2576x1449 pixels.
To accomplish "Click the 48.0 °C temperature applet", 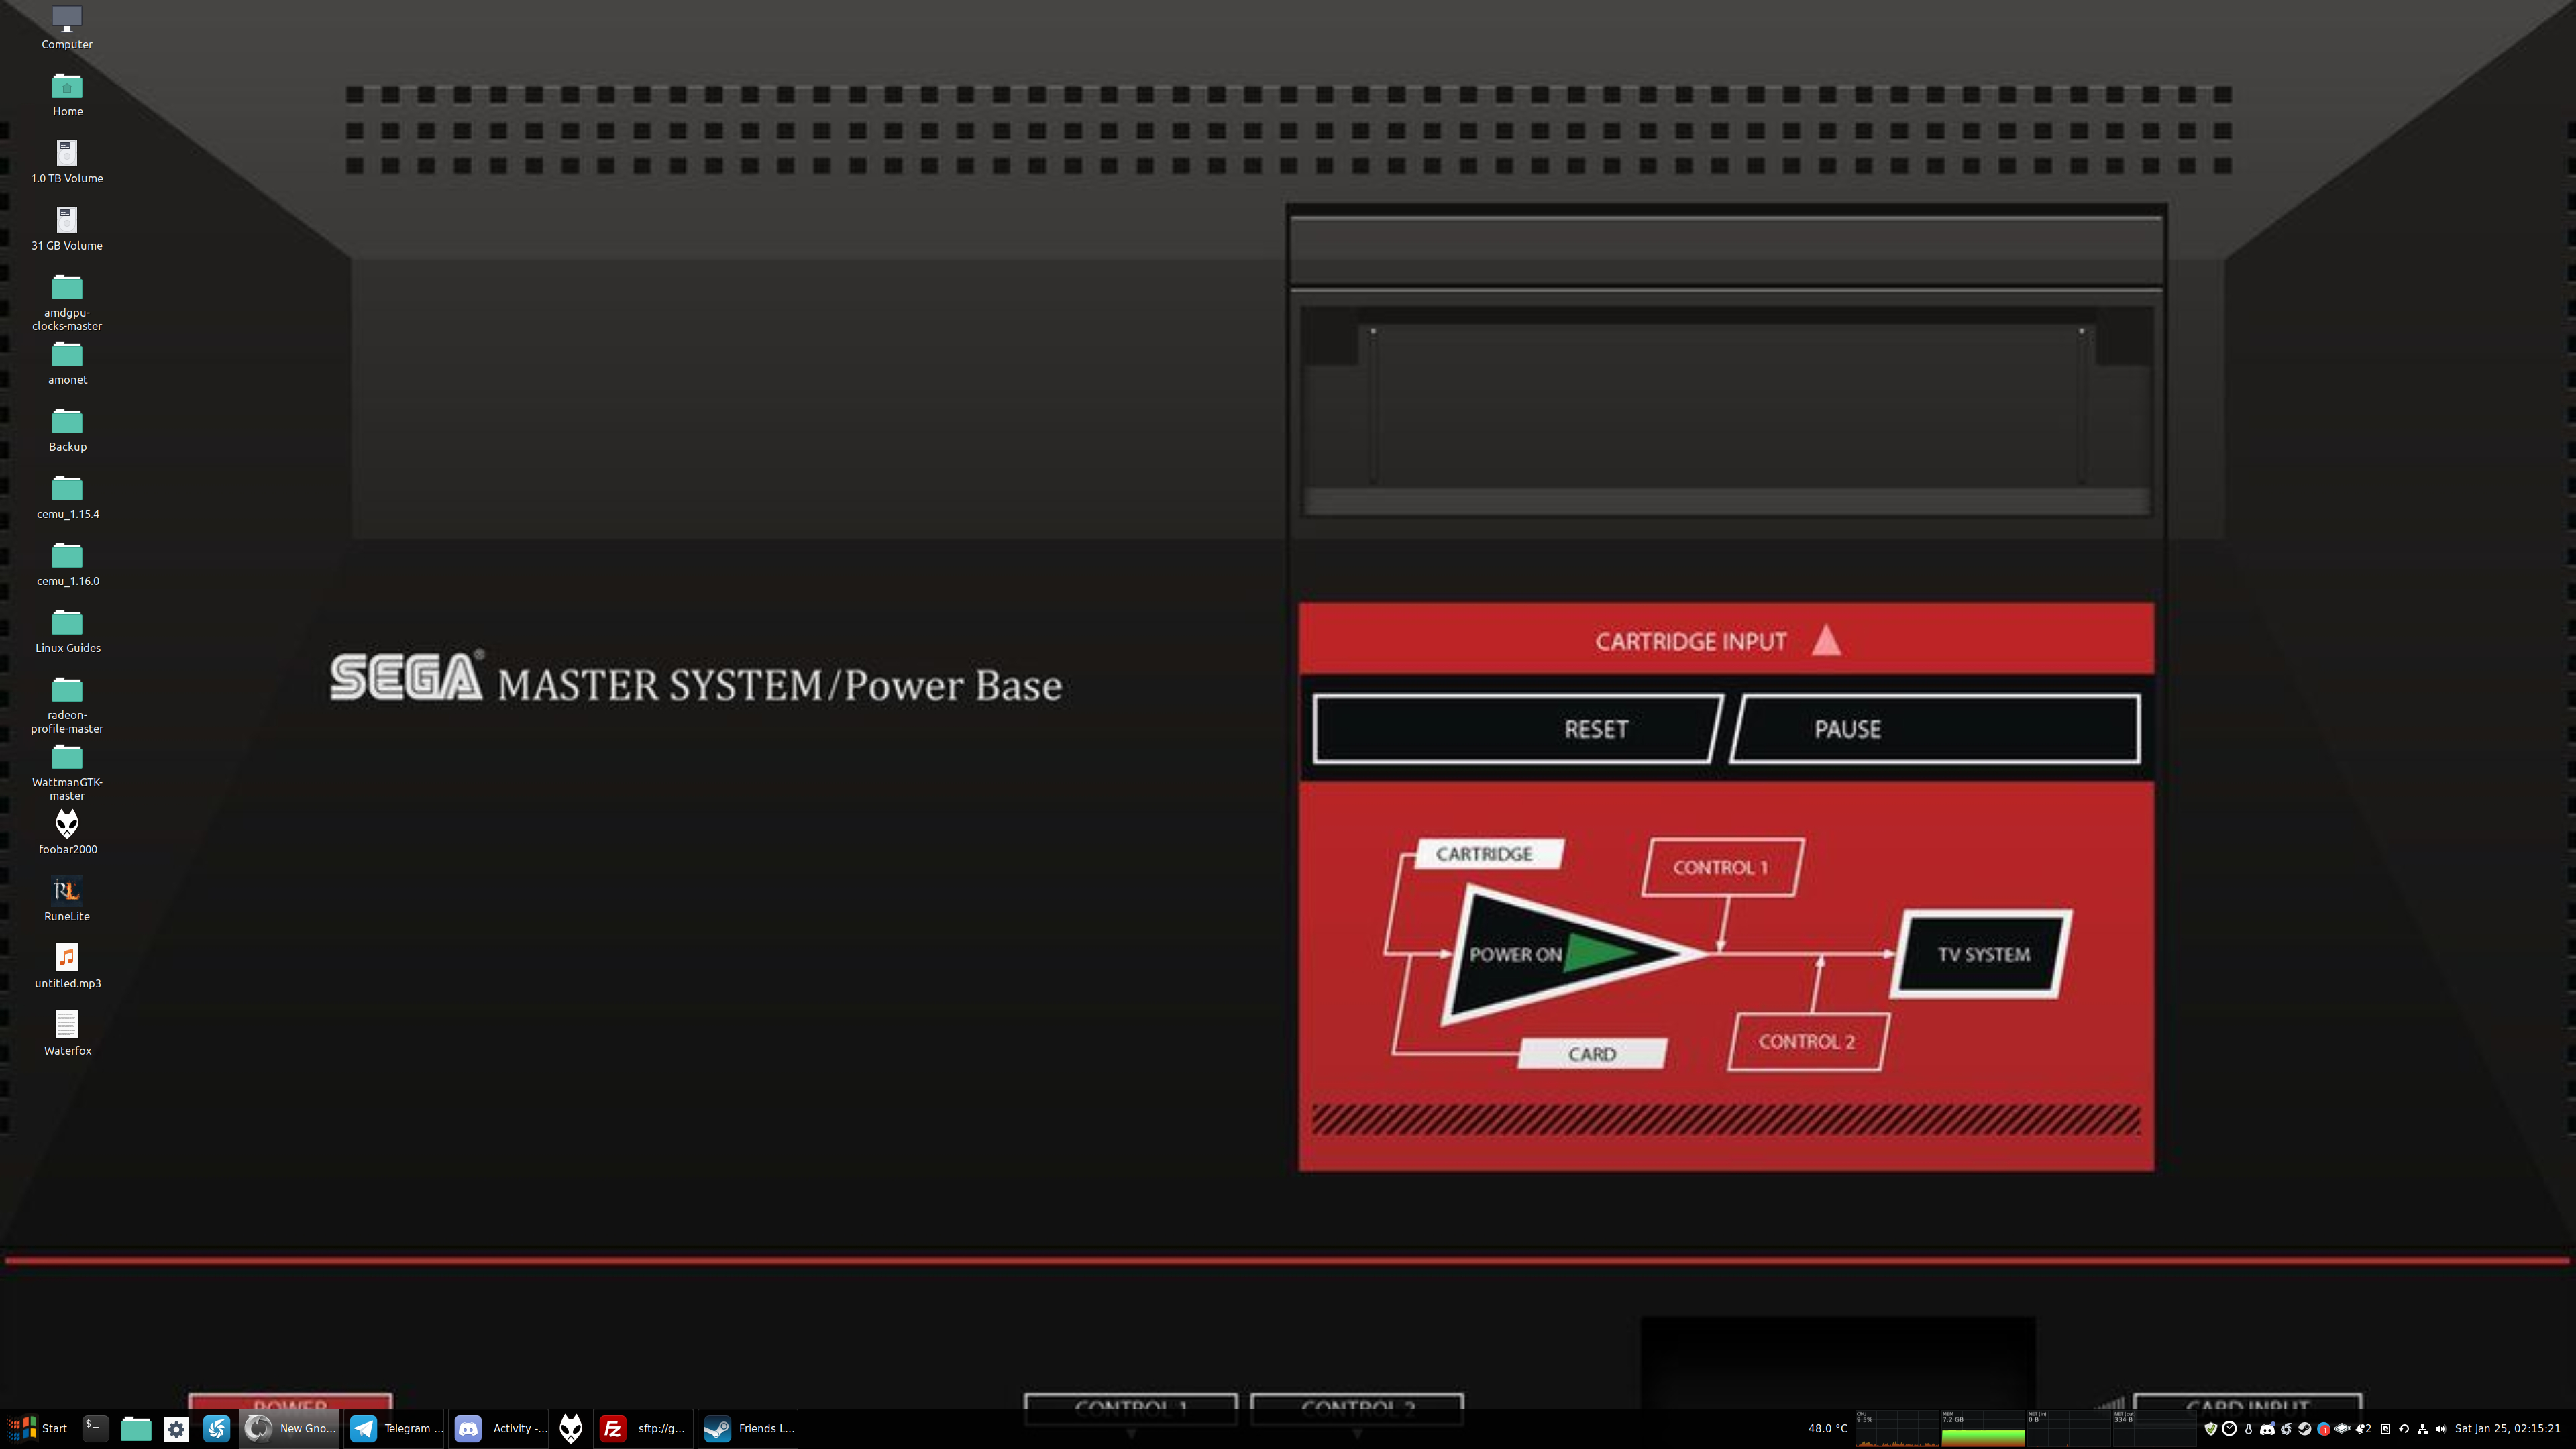I will [x=1827, y=1428].
